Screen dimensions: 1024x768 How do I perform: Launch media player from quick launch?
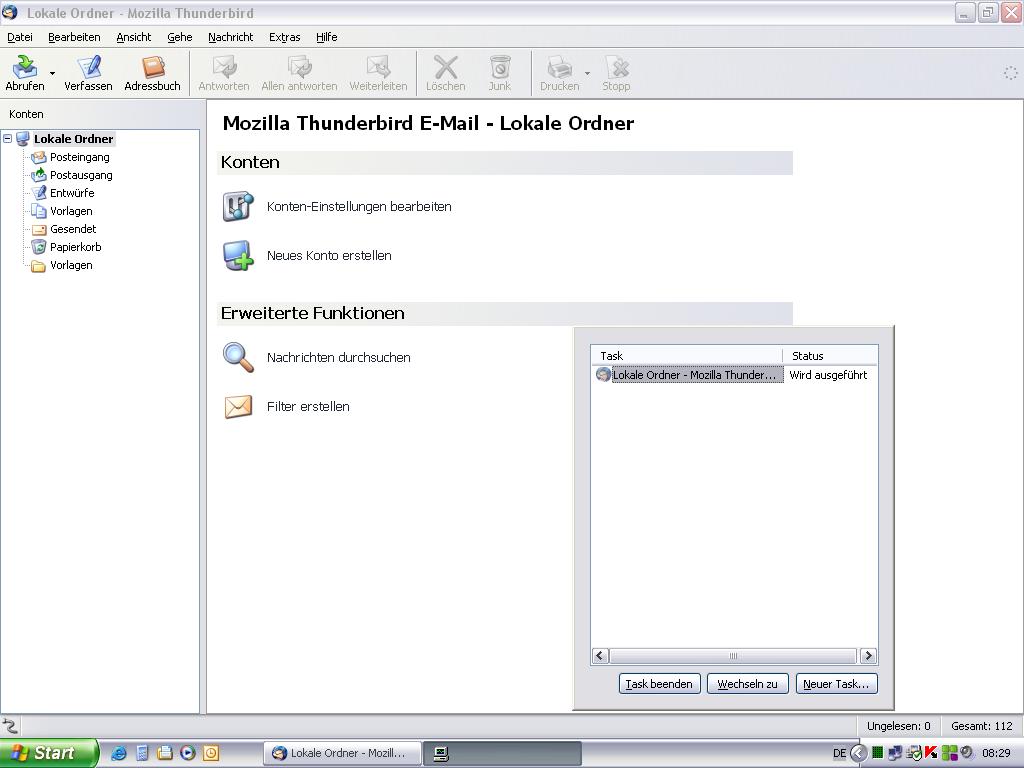(x=188, y=753)
